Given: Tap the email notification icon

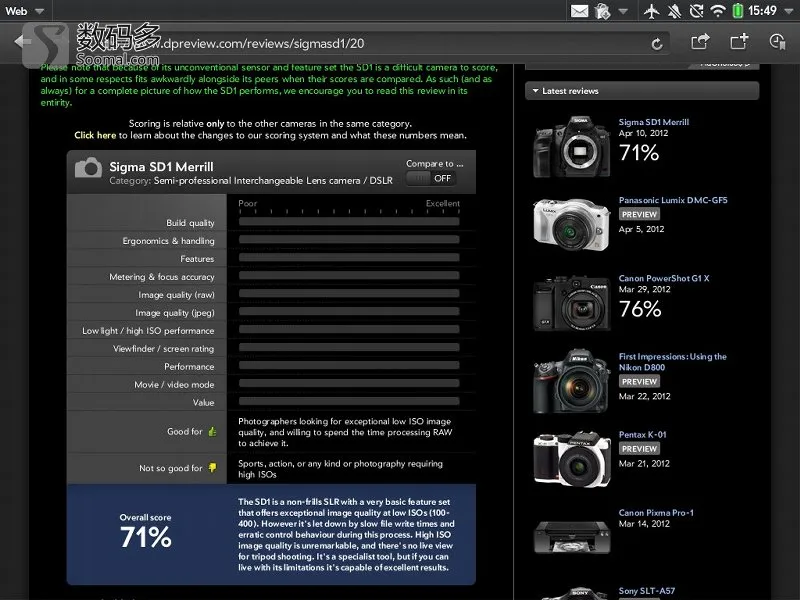Looking at the screenshot, I should [579, 11].
